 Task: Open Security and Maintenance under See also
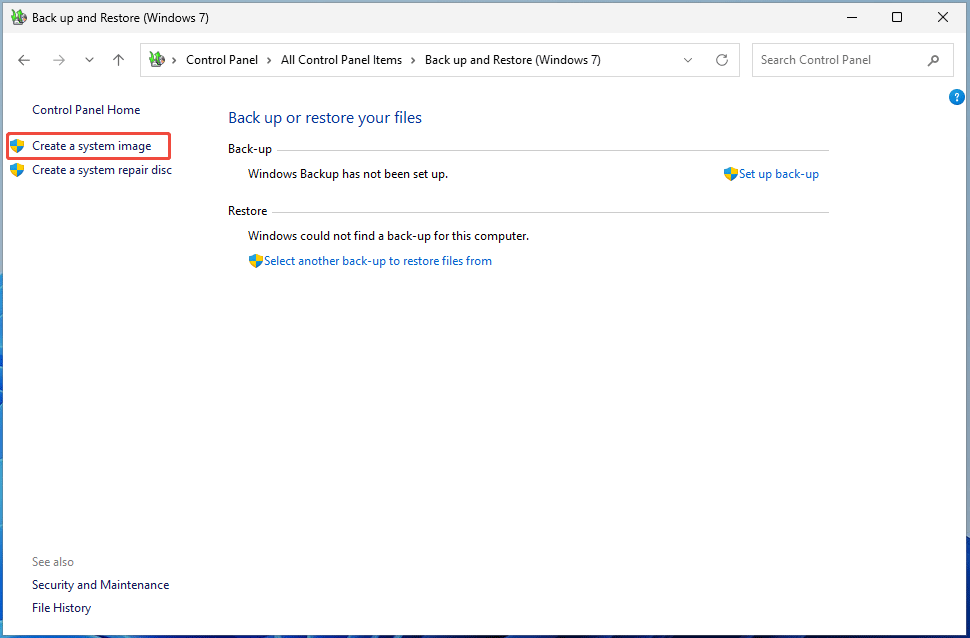pyautogui.click(x=100, y=584)
